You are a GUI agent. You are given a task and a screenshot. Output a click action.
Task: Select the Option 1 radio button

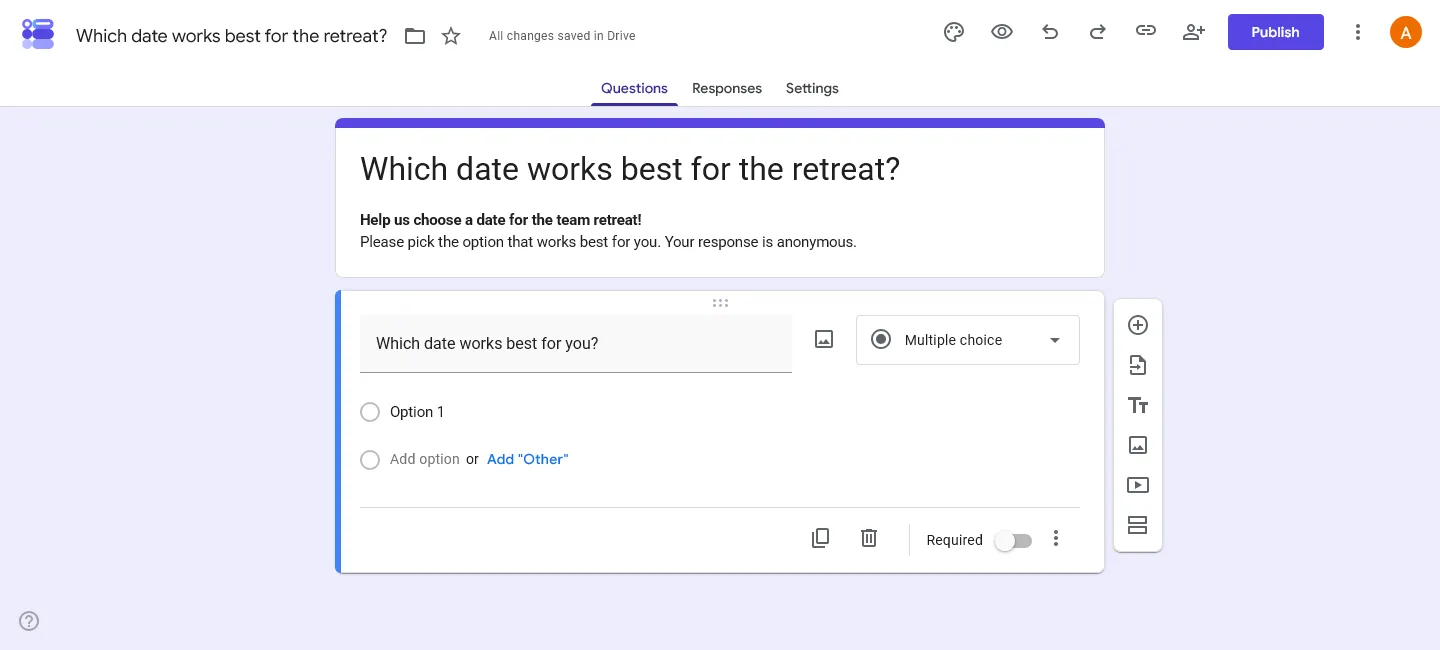coord(370,412)
